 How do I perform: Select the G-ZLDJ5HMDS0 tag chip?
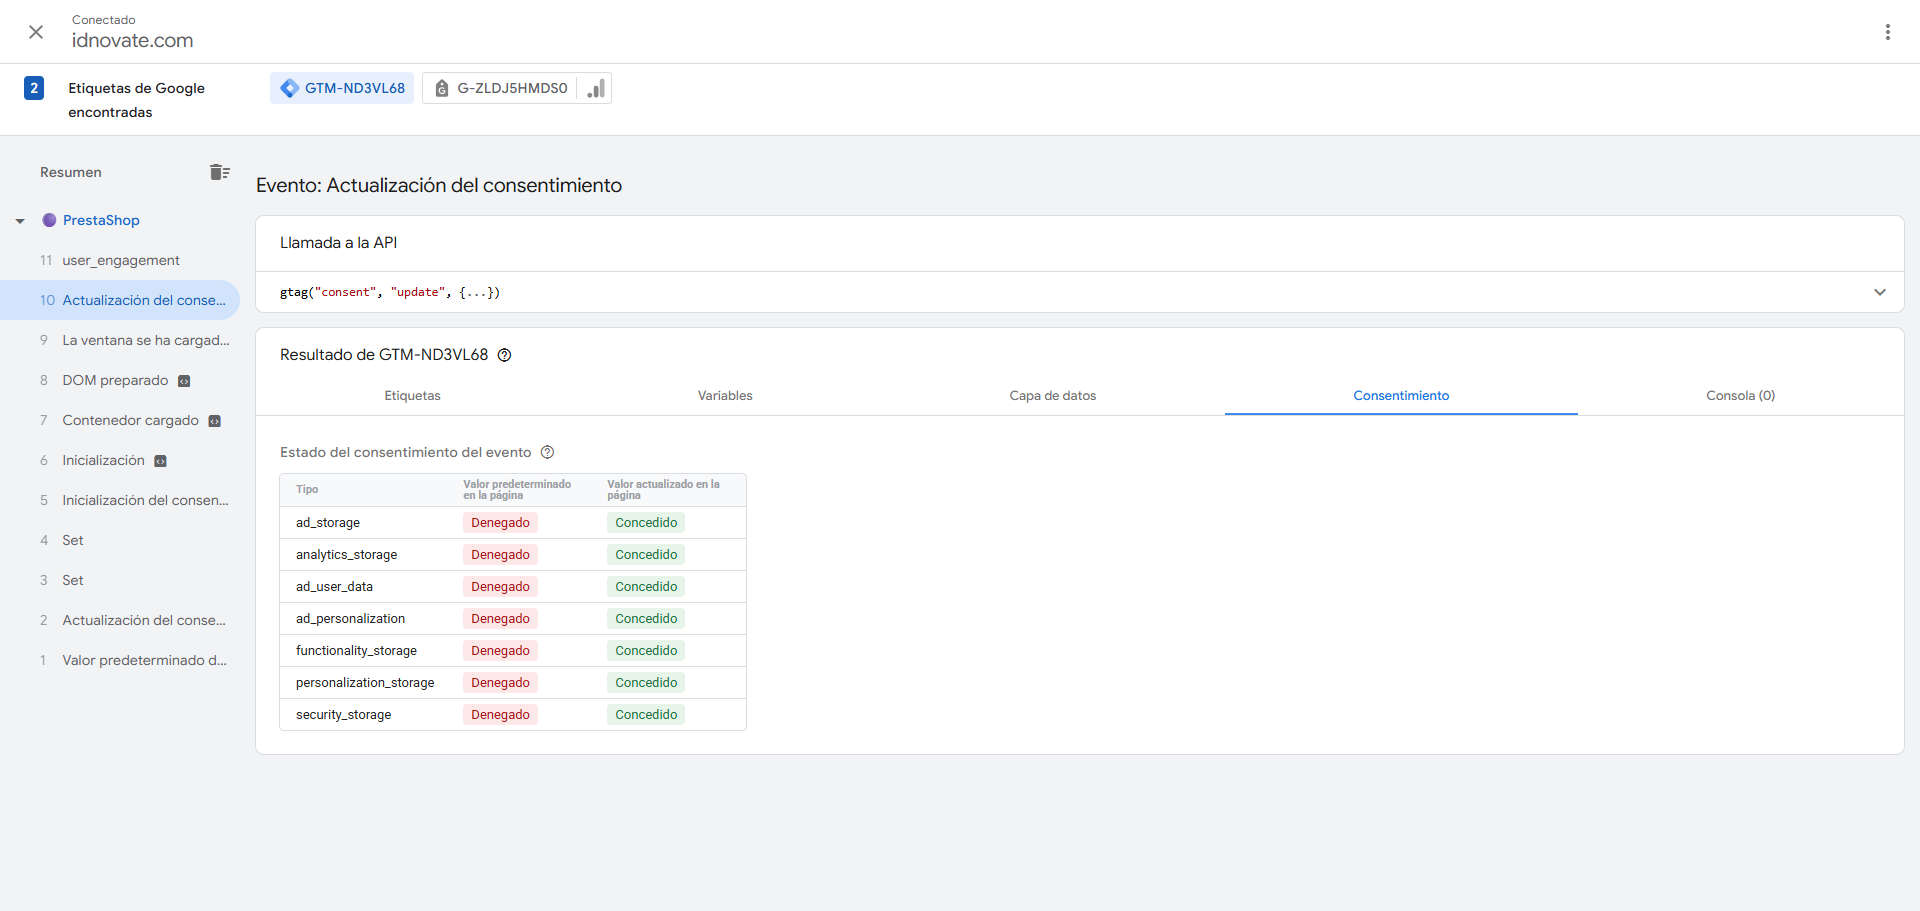click(500, 88)
